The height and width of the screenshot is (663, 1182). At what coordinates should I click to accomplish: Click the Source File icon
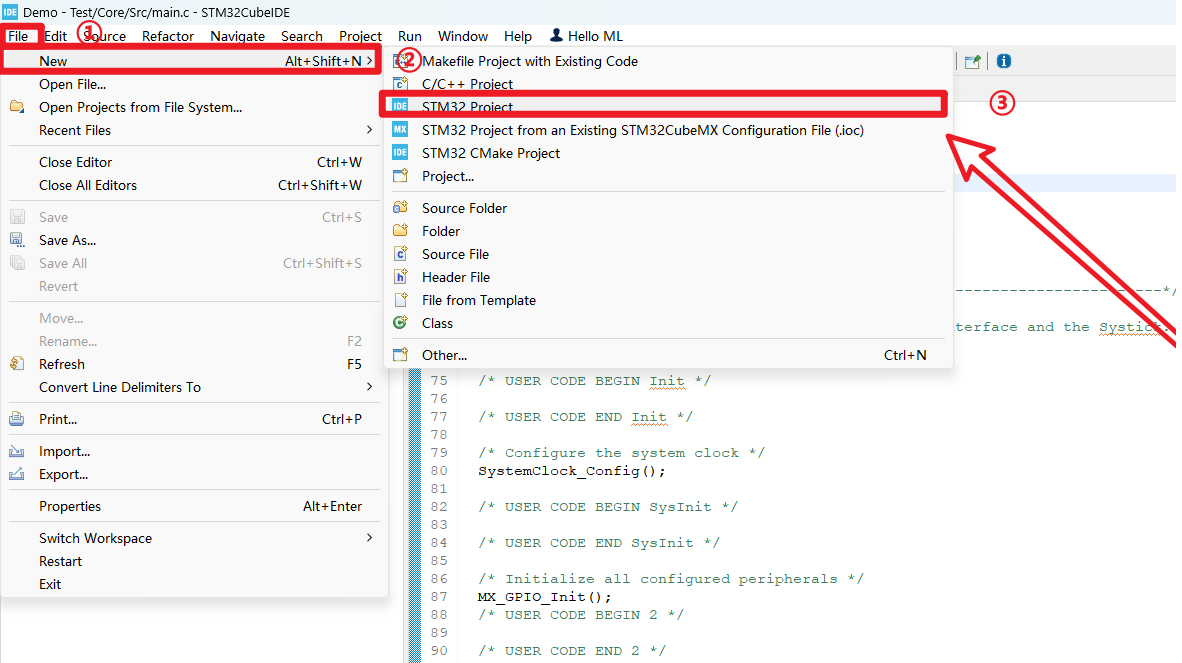pos(400,254)
